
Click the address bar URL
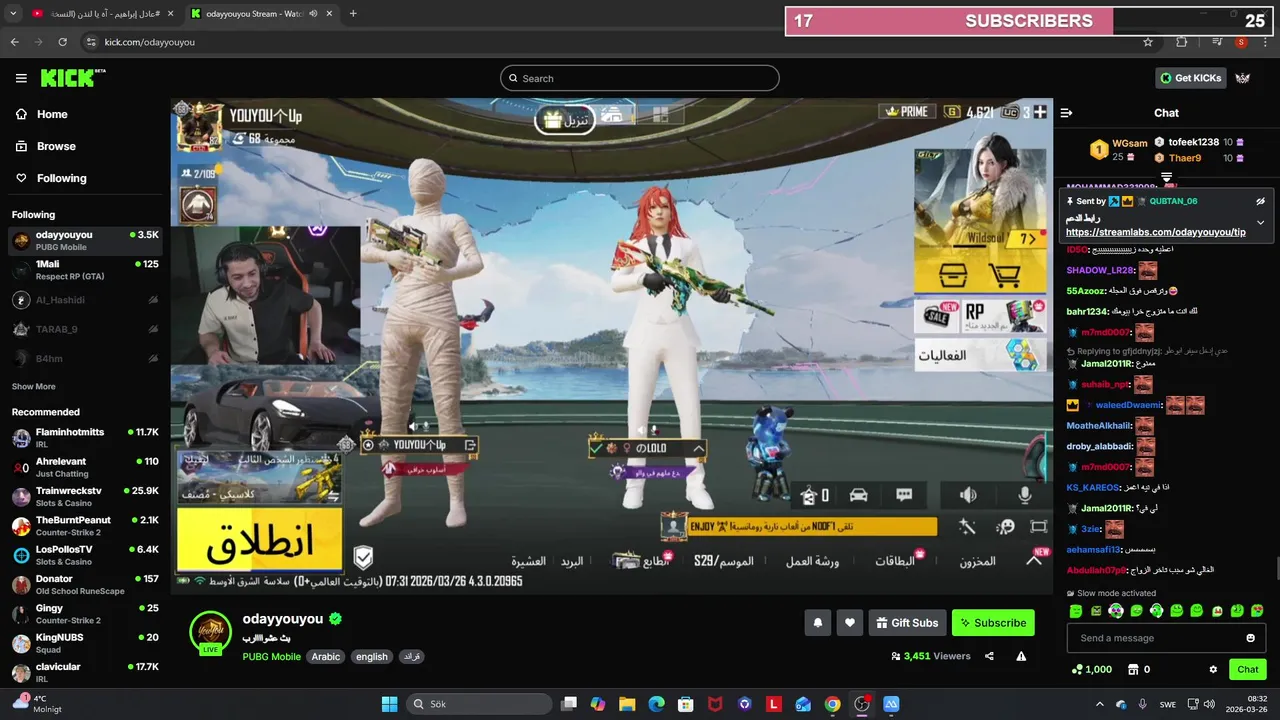[150, 42]
